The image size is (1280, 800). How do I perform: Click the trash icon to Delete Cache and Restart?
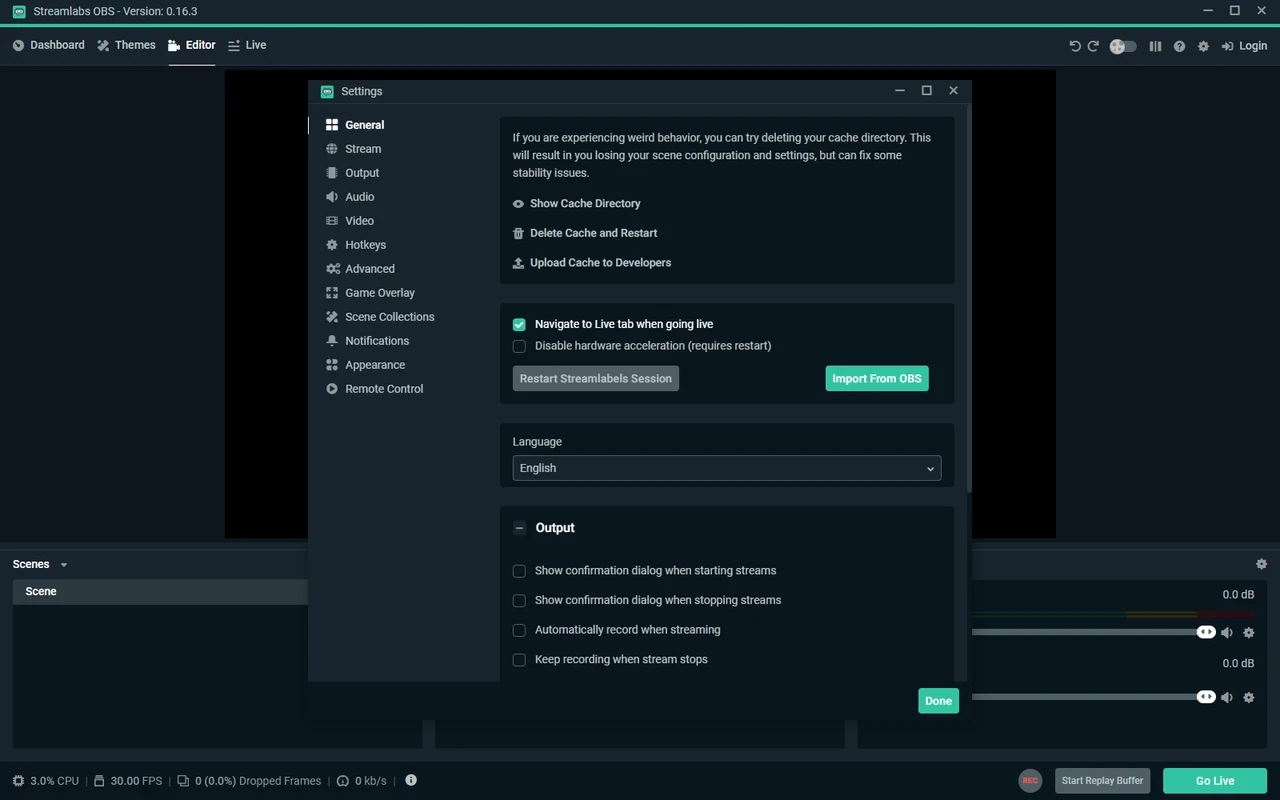coord(518,233)
